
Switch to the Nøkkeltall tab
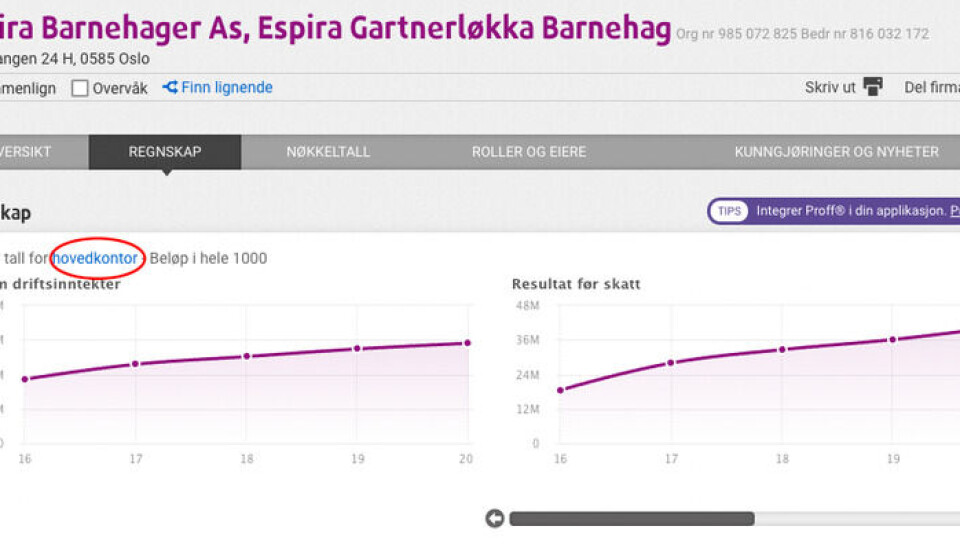pyautogui.click(x=328, y=152)
